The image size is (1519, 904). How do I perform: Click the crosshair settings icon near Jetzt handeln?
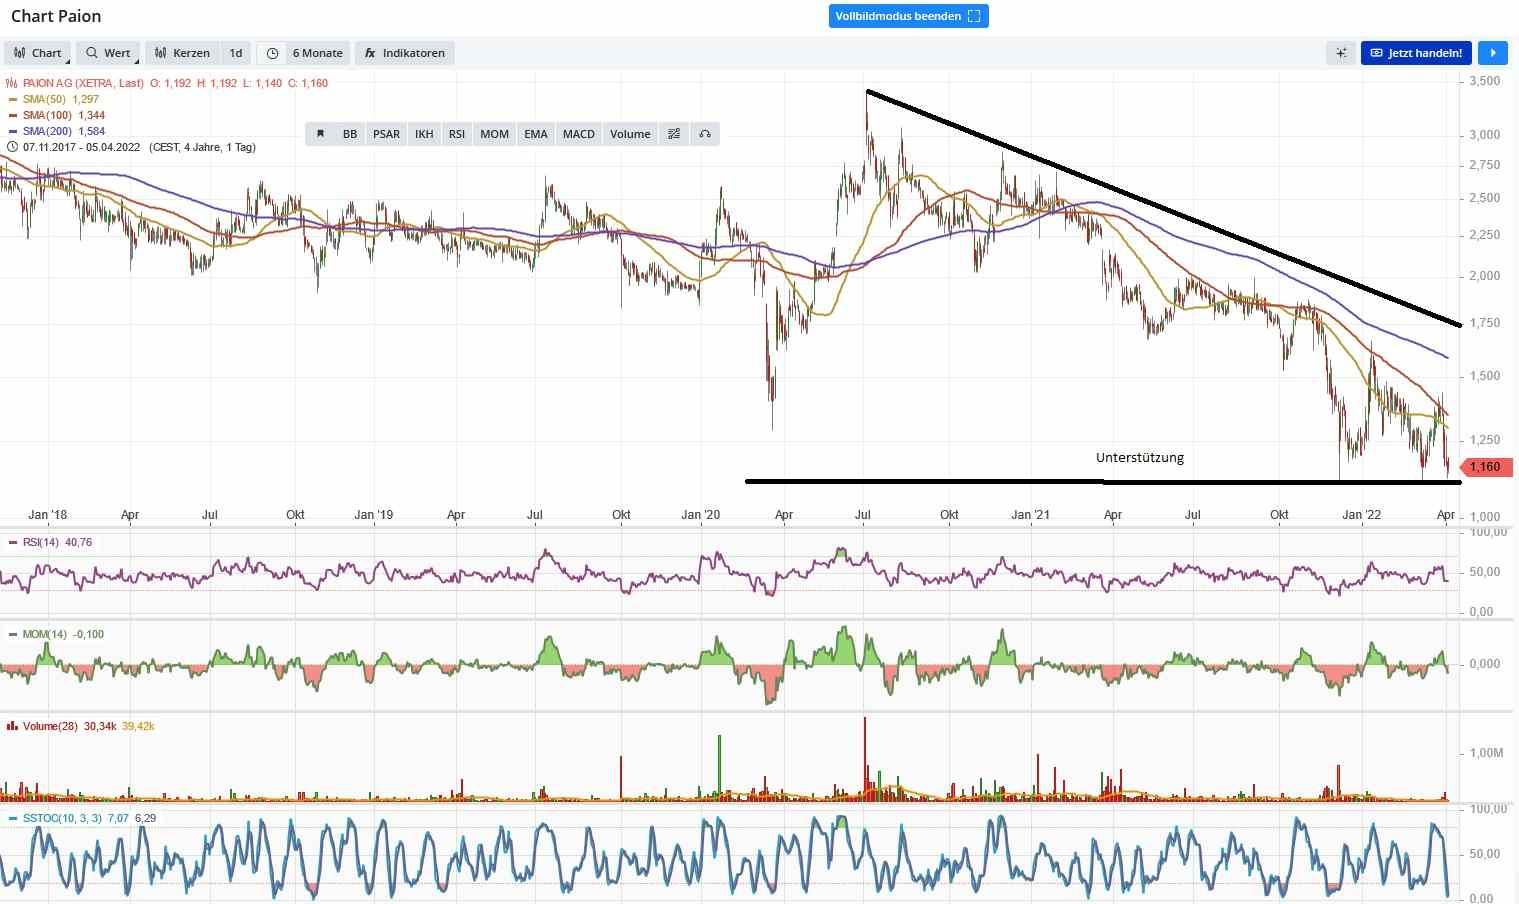point(1341,53)
